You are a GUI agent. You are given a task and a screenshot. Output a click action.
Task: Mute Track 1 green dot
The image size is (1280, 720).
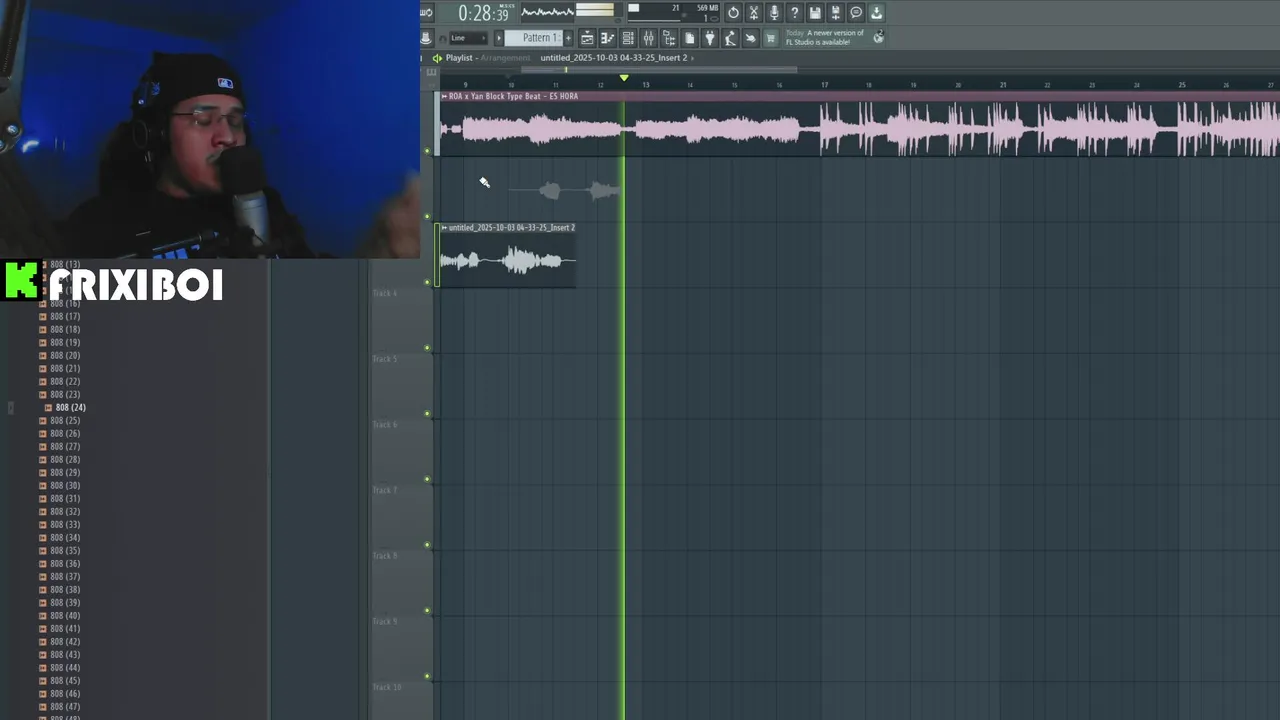pyautogui.click(x=428, y=151)
